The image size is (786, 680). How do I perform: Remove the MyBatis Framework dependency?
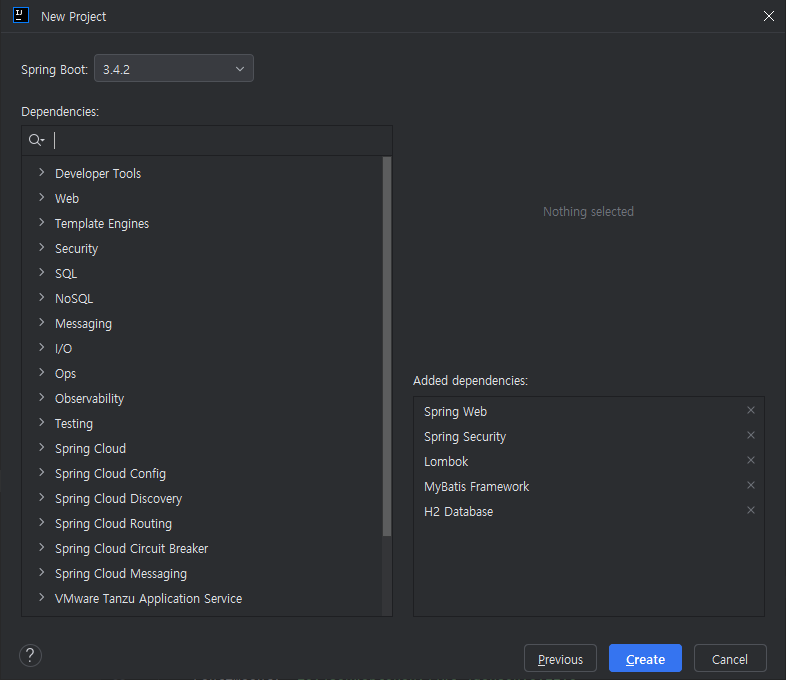[x=750, y=486]
